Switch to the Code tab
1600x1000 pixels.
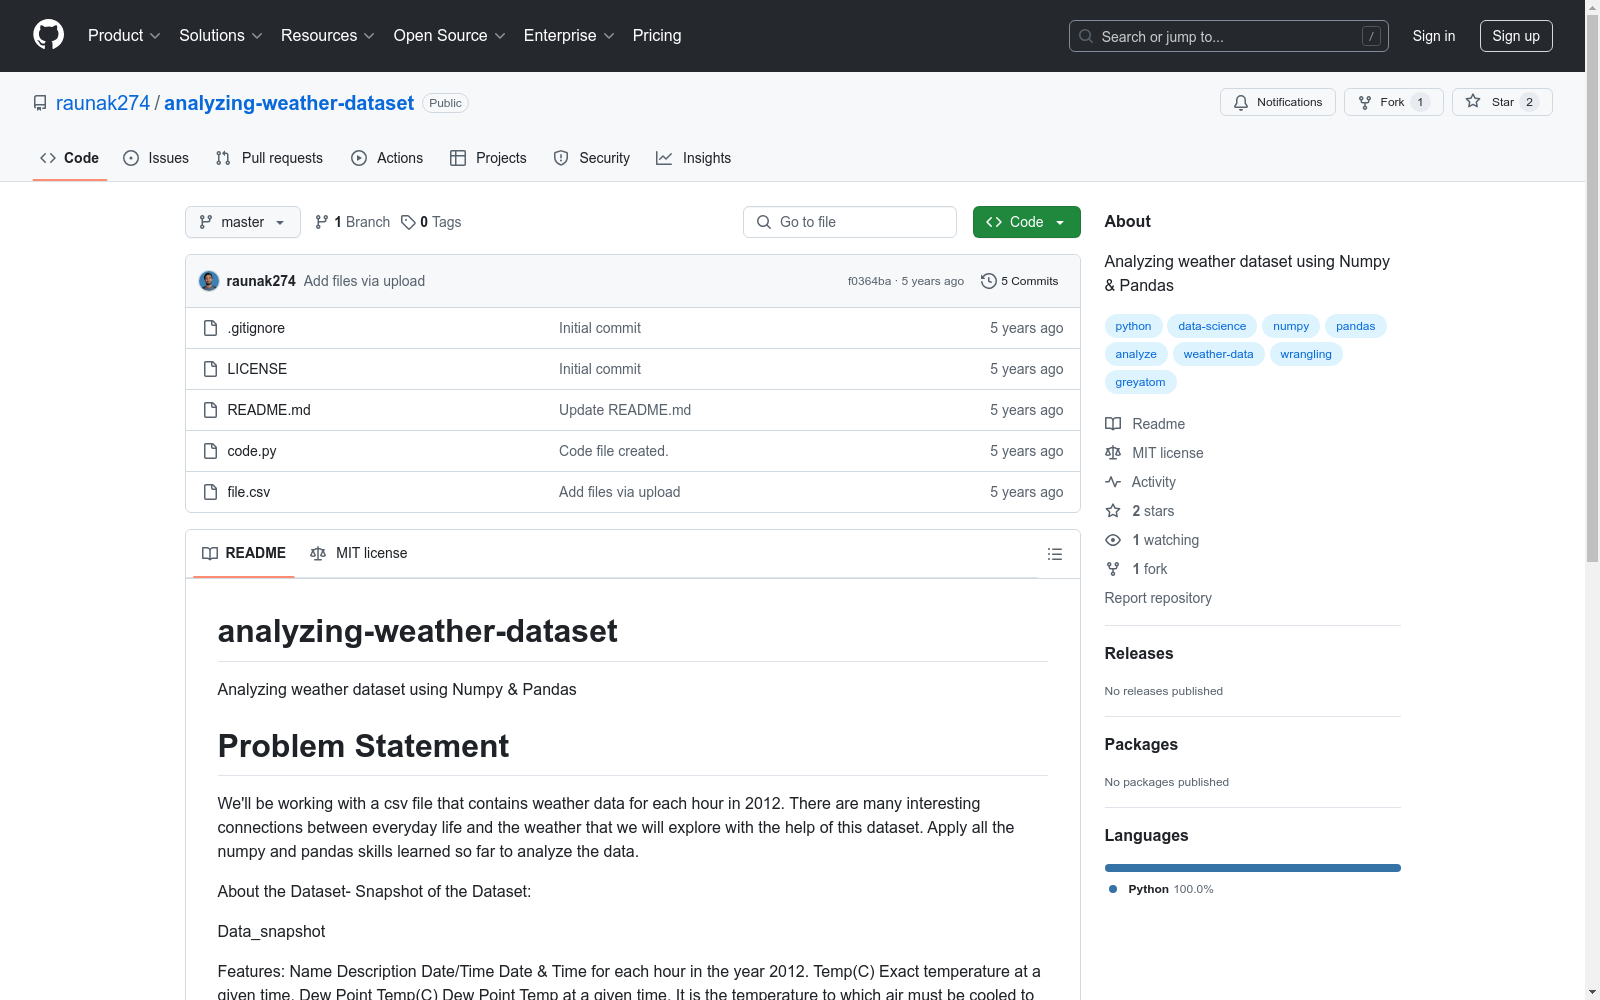(x=70, y=158)
